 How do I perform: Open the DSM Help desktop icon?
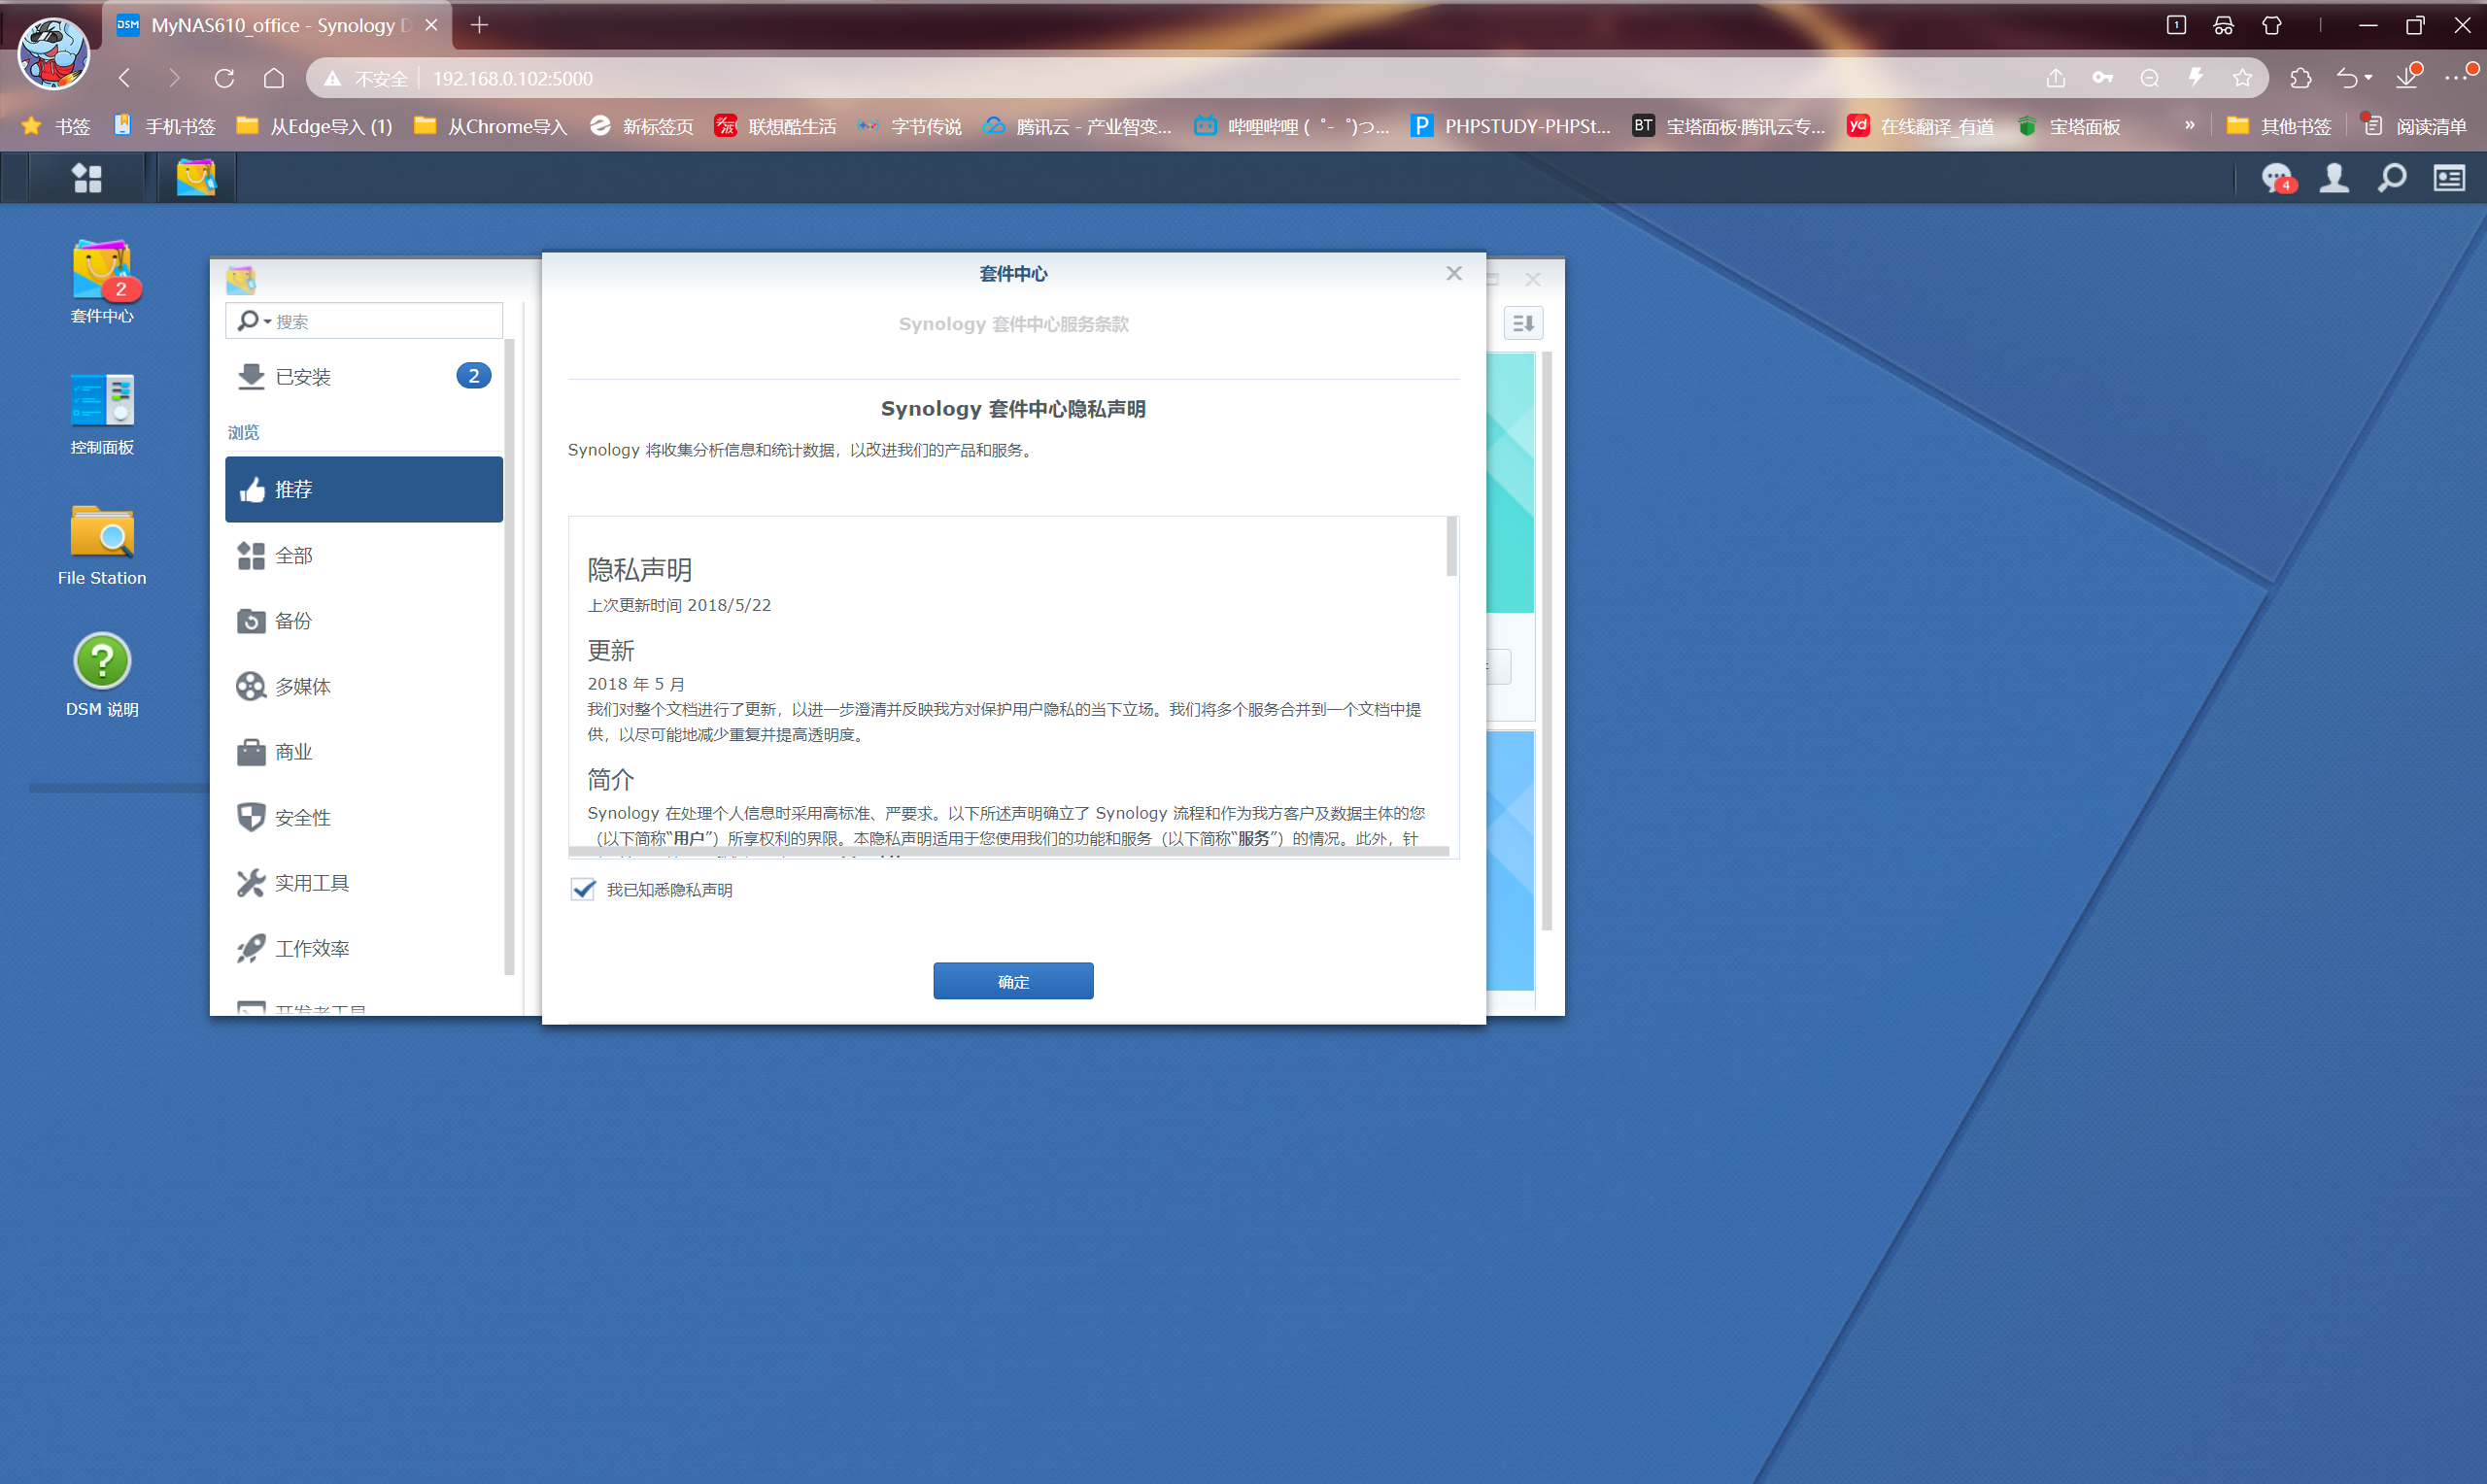tap(102, 676)
